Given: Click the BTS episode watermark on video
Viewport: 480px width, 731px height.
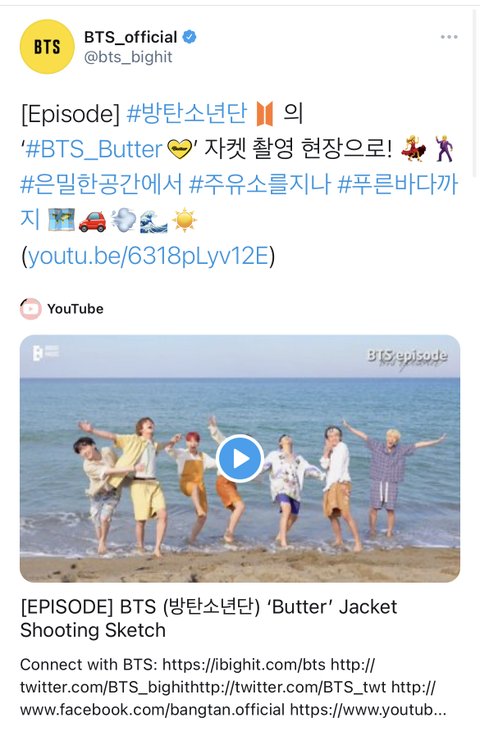Looking at the screenshot, I should pyautogui.click(x=407, y=357).
